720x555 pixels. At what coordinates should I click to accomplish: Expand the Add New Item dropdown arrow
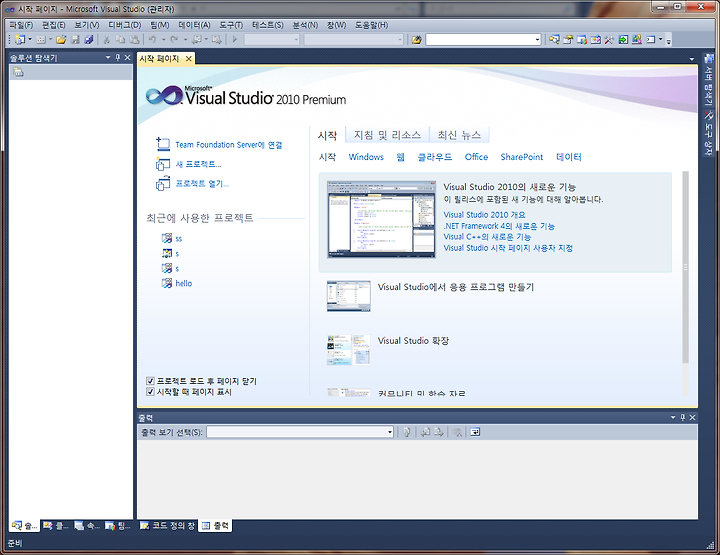51,40
